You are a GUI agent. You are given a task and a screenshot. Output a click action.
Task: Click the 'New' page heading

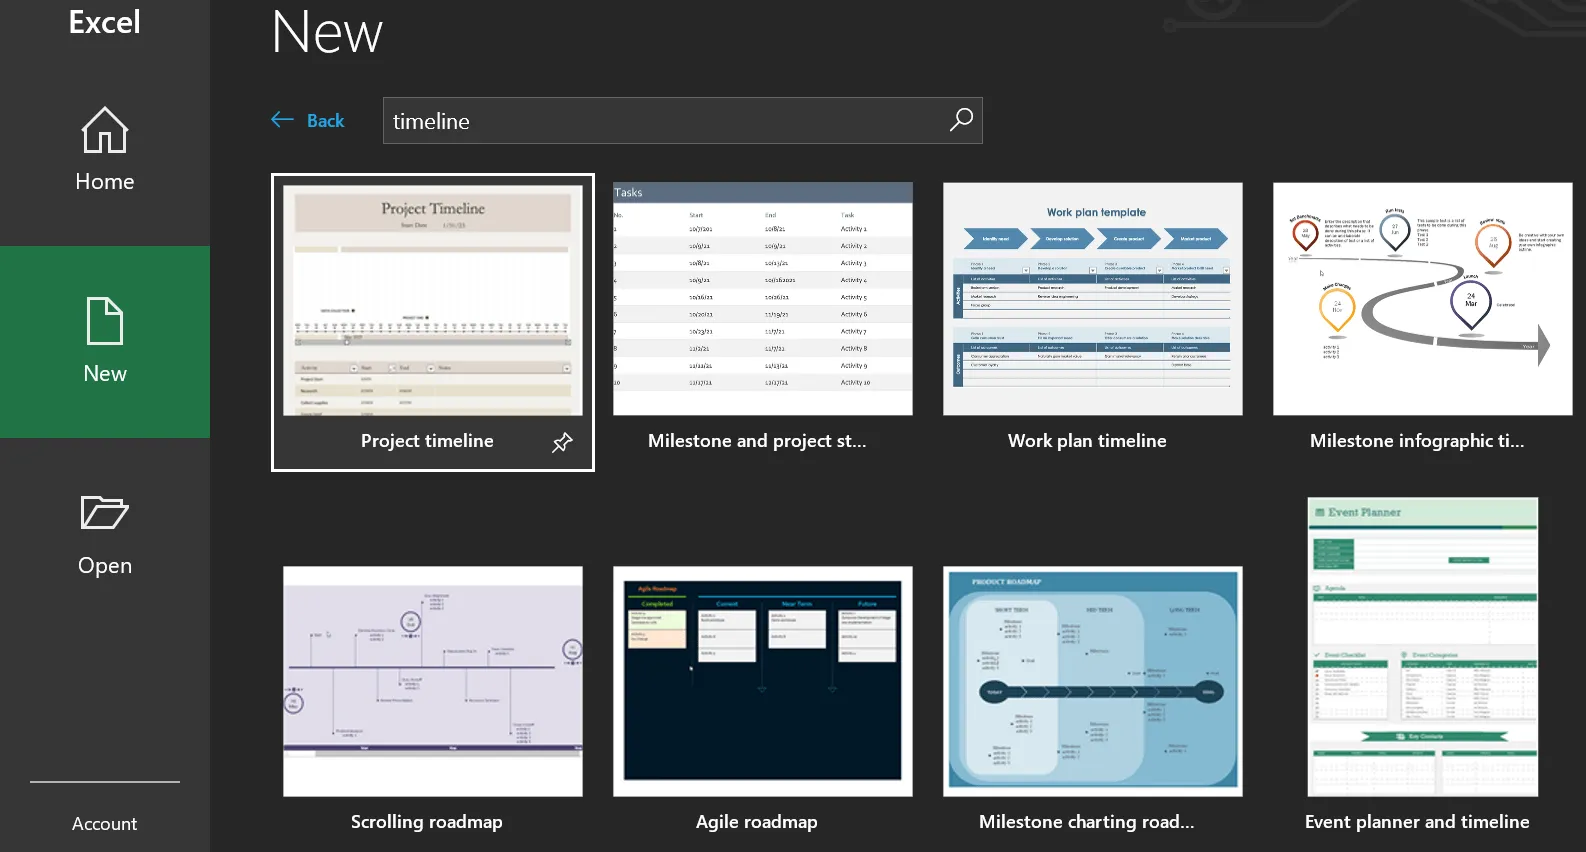coord(327,32)
